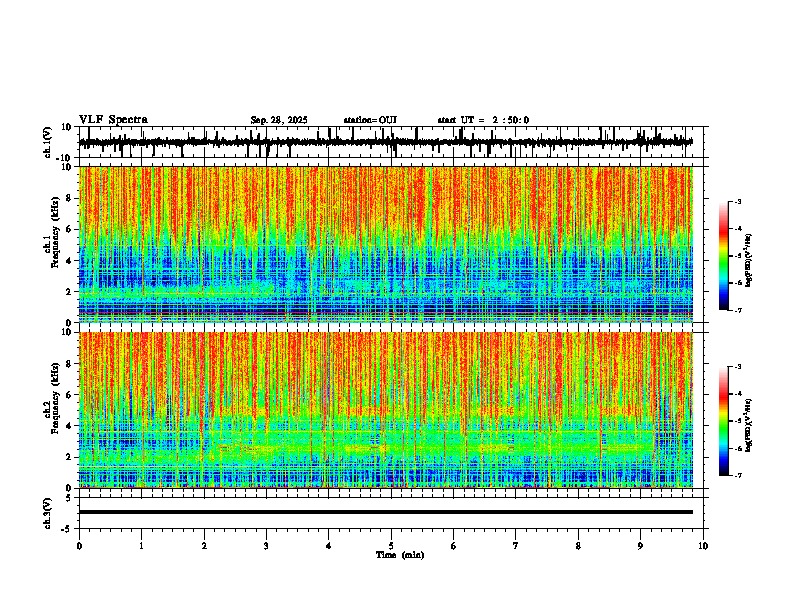Click time axis tick label "0"

(79, 546)
